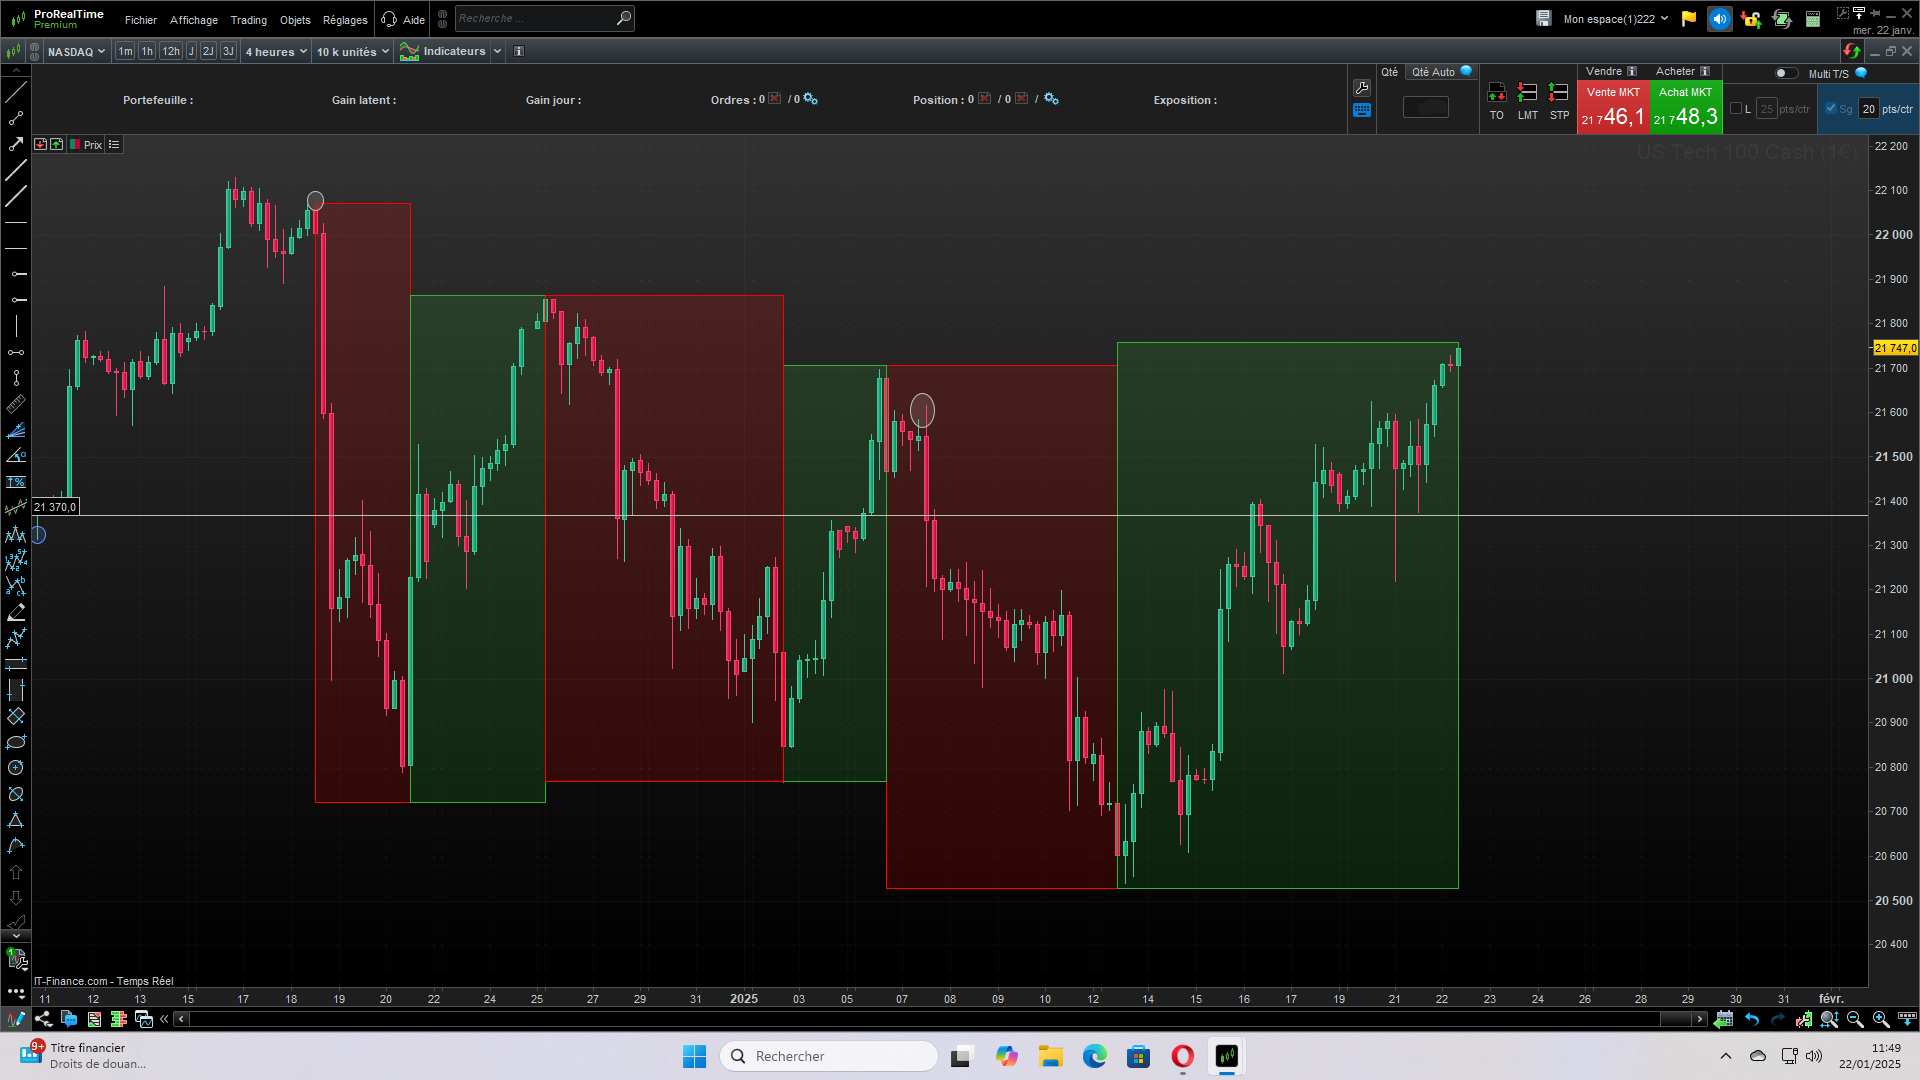Uncheck the Sg stop checkbox
Screen dimensions: 1920x1080
tap(1831, 109)
